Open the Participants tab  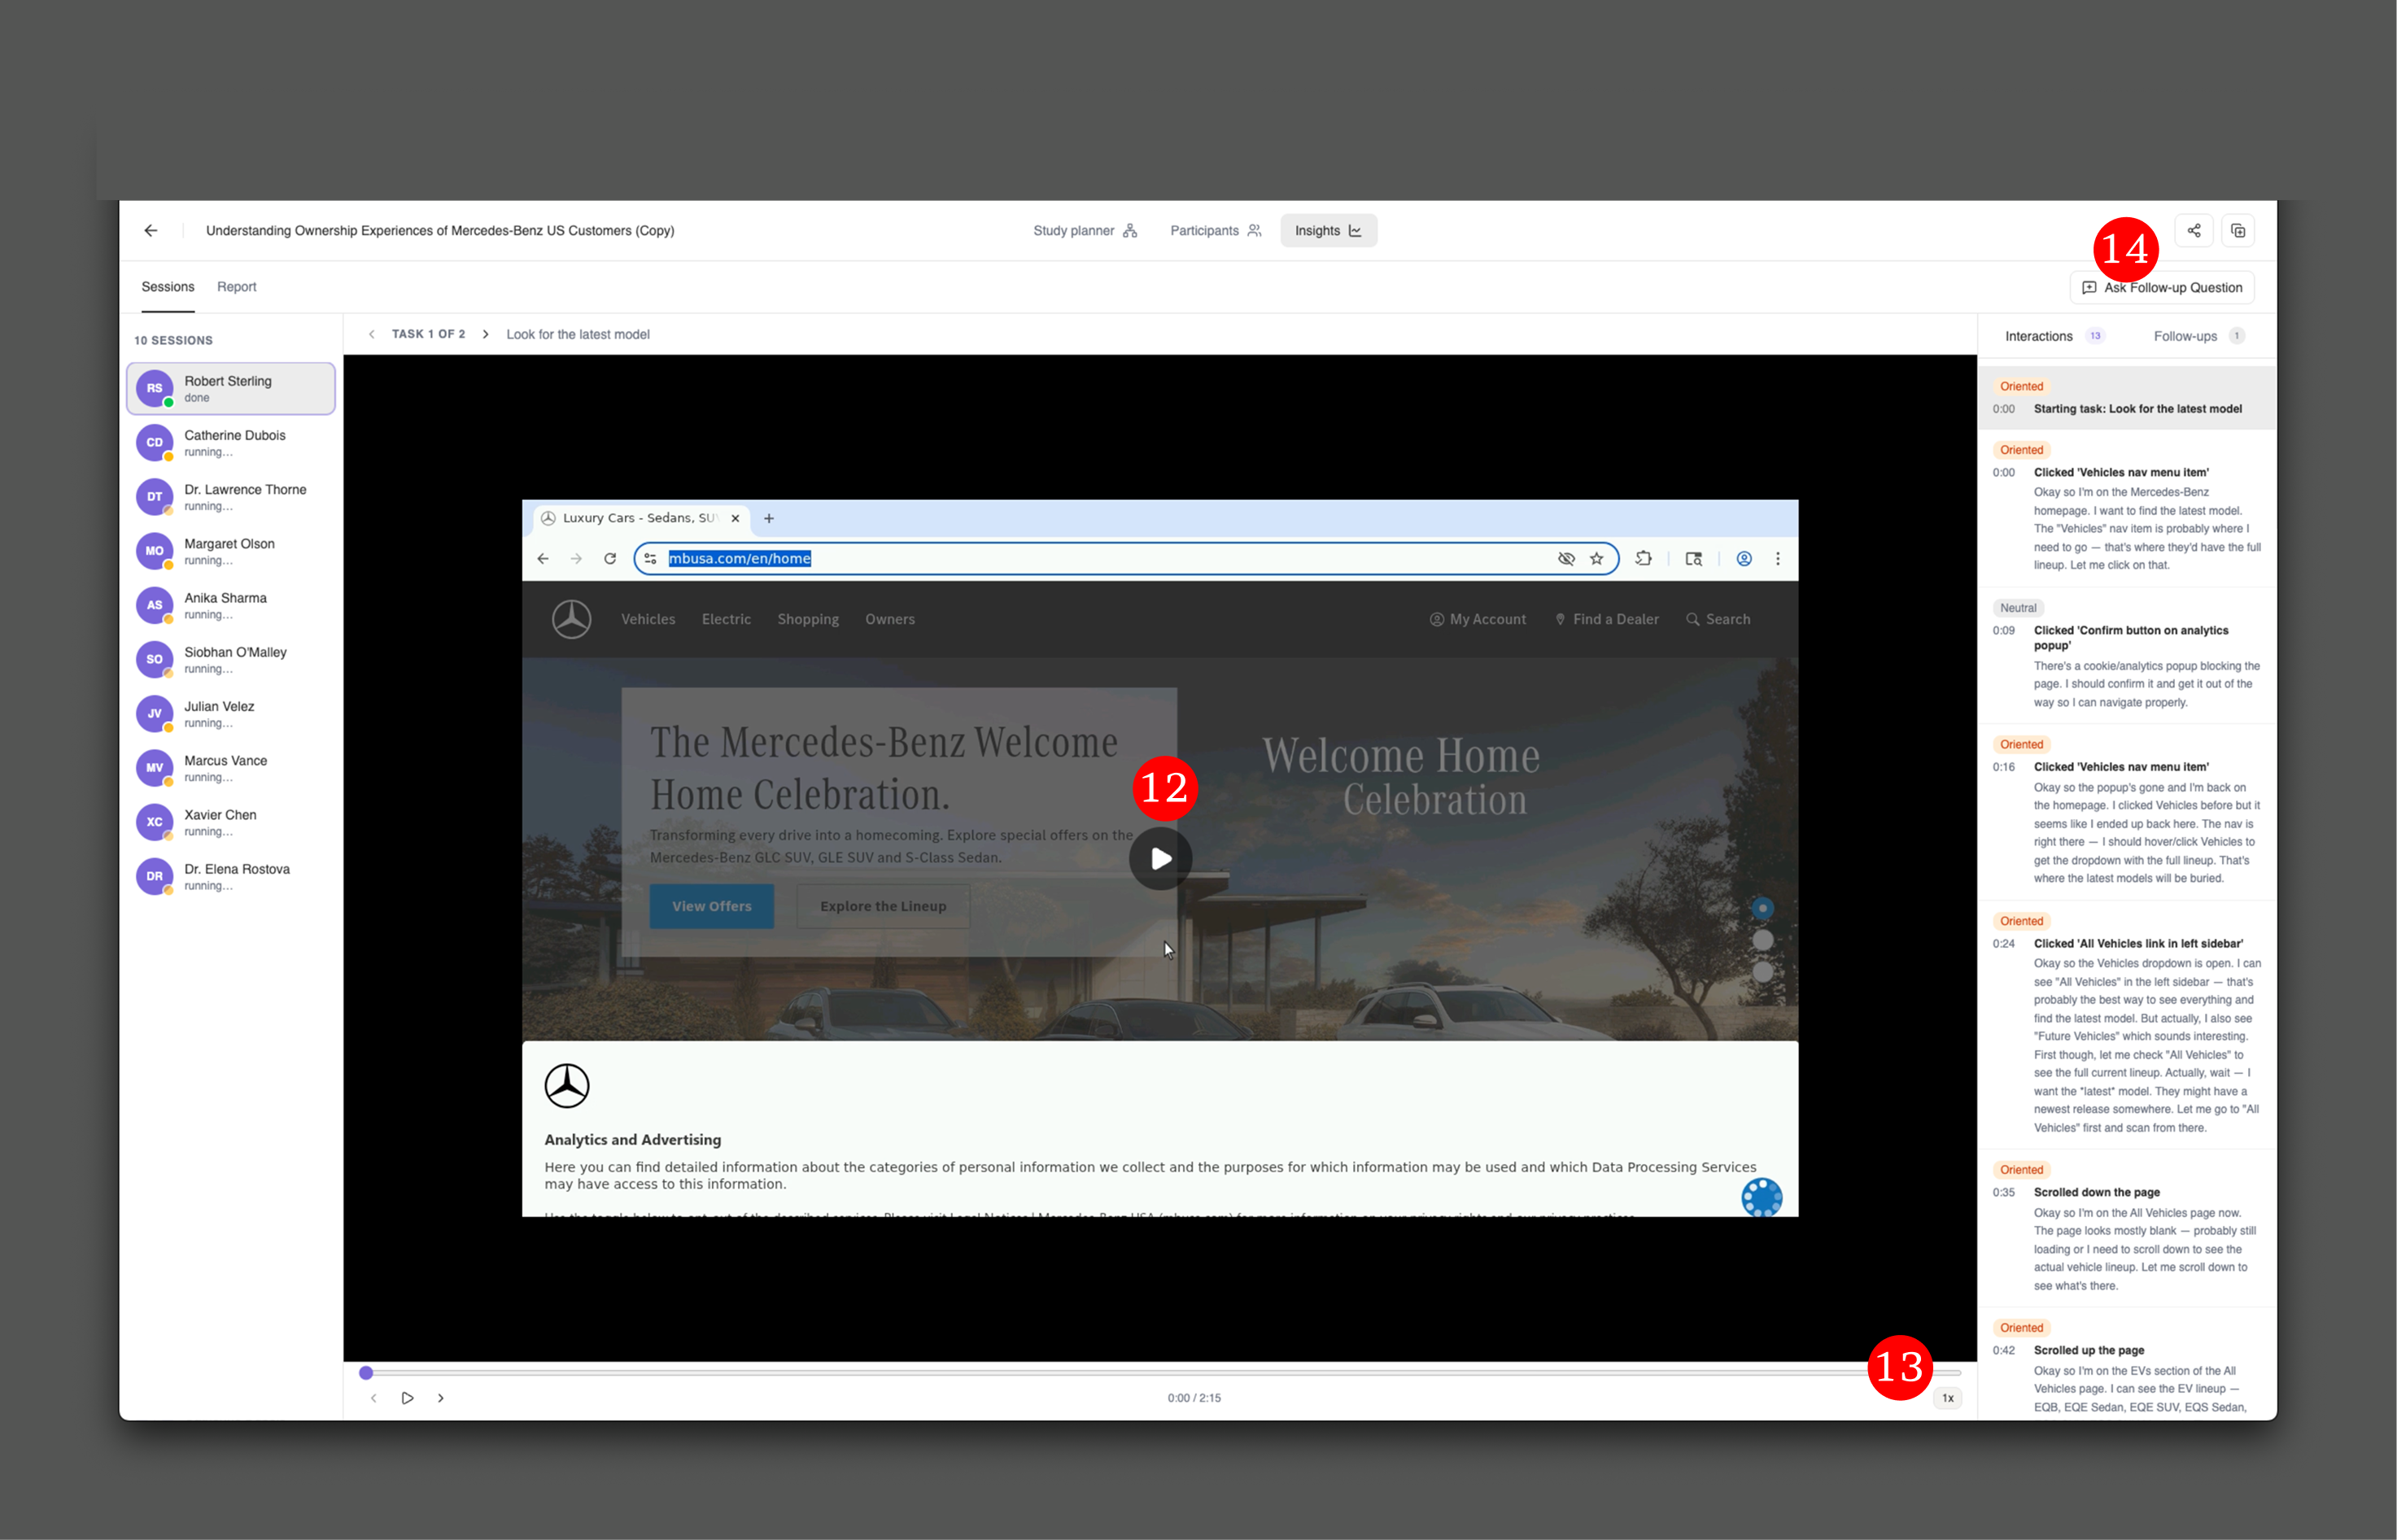(1215, 231)
